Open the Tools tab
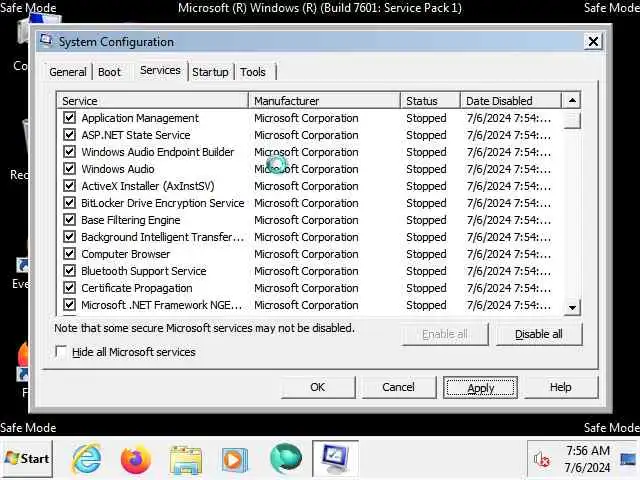Screen dimensions: 640x480 (253, 72)
